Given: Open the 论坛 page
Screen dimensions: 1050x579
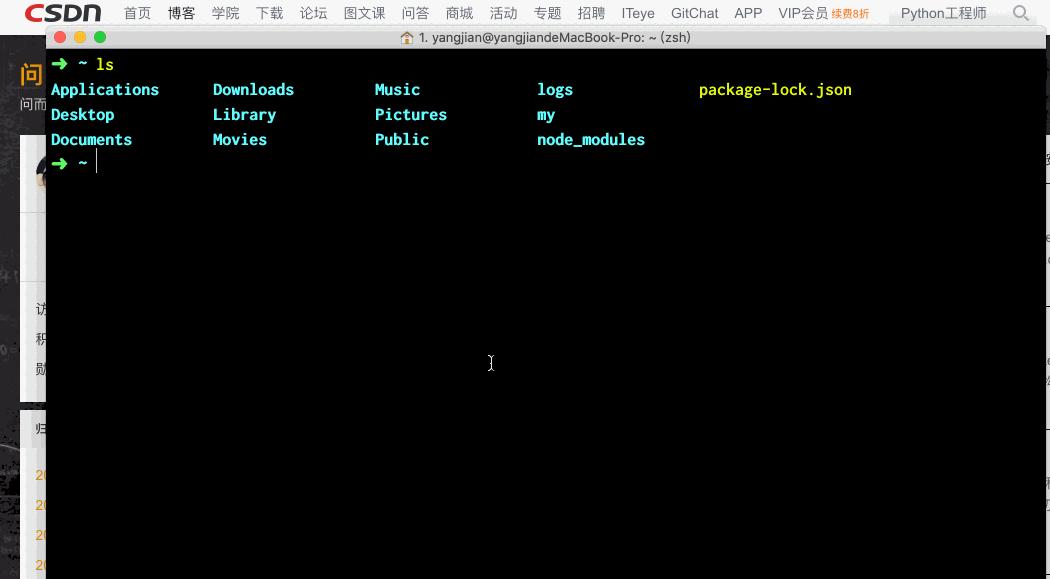Looking at the screenshot, I should pyautogui.click(x=313, y=13).
